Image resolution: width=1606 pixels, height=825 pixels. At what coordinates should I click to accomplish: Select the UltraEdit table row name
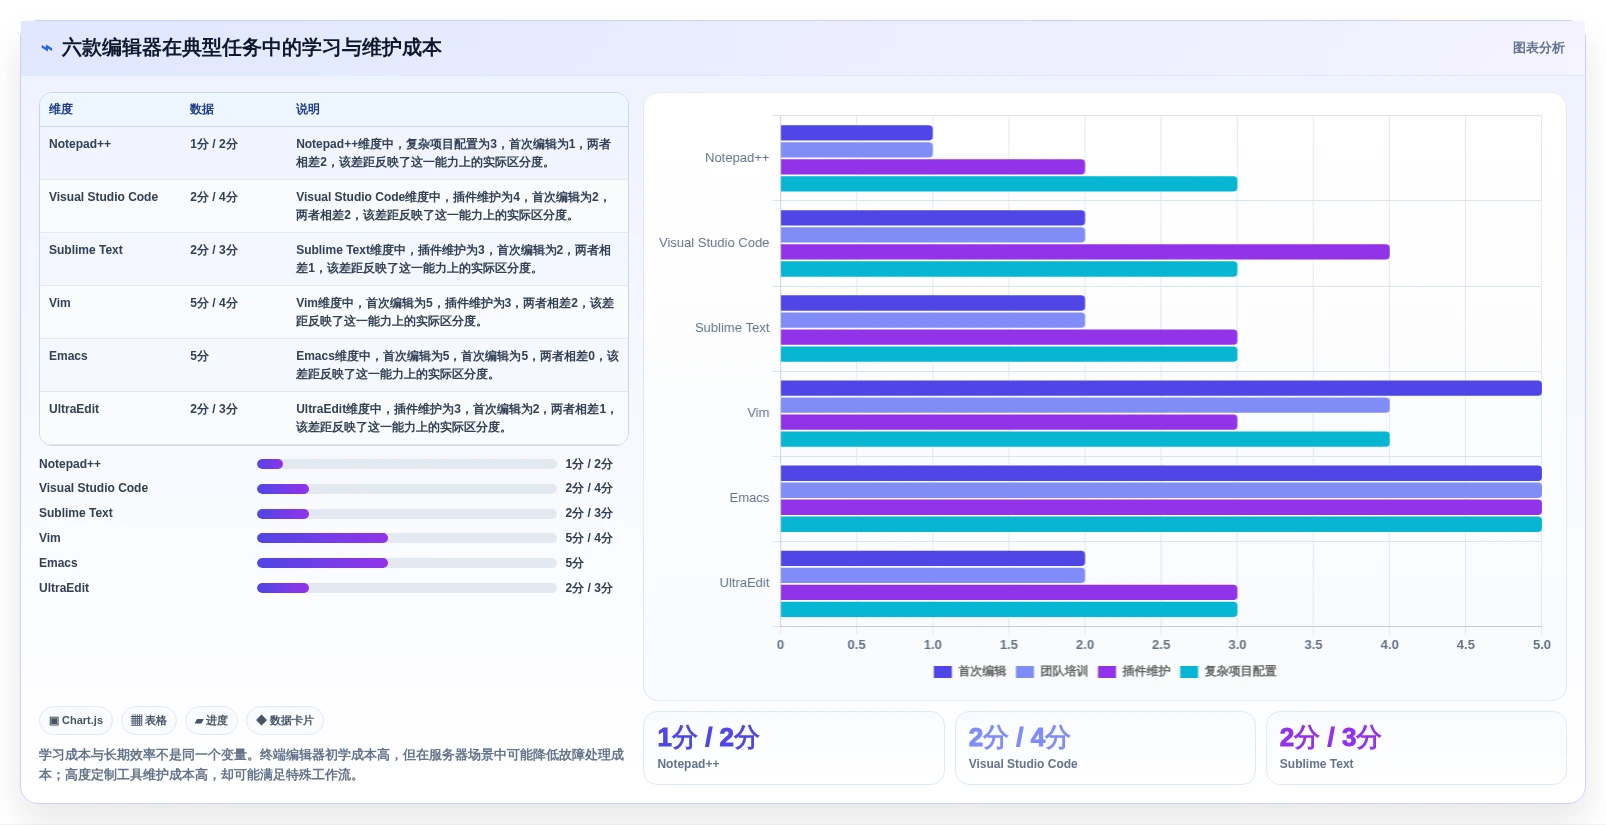point(74,409)
